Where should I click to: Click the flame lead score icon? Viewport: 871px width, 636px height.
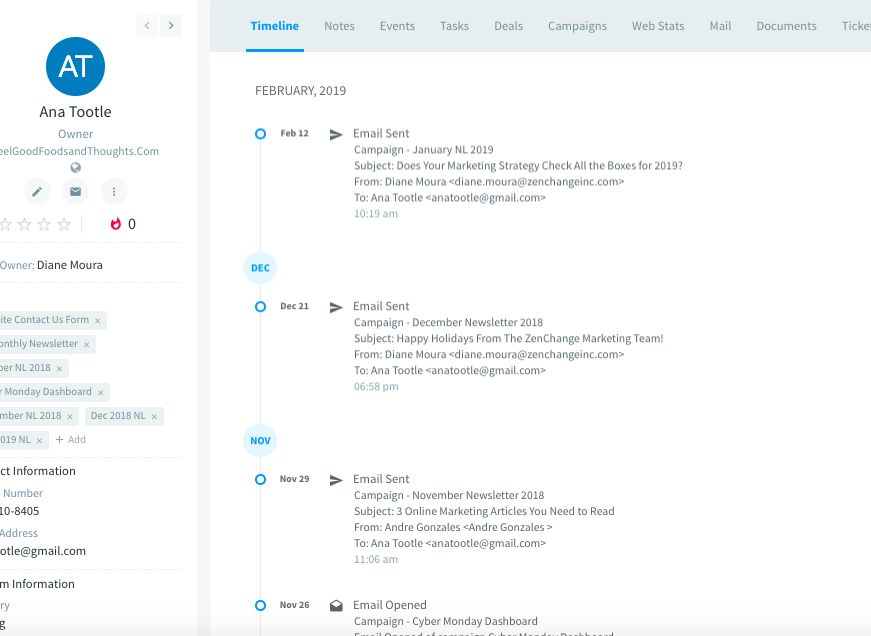[x=116, y=224]
